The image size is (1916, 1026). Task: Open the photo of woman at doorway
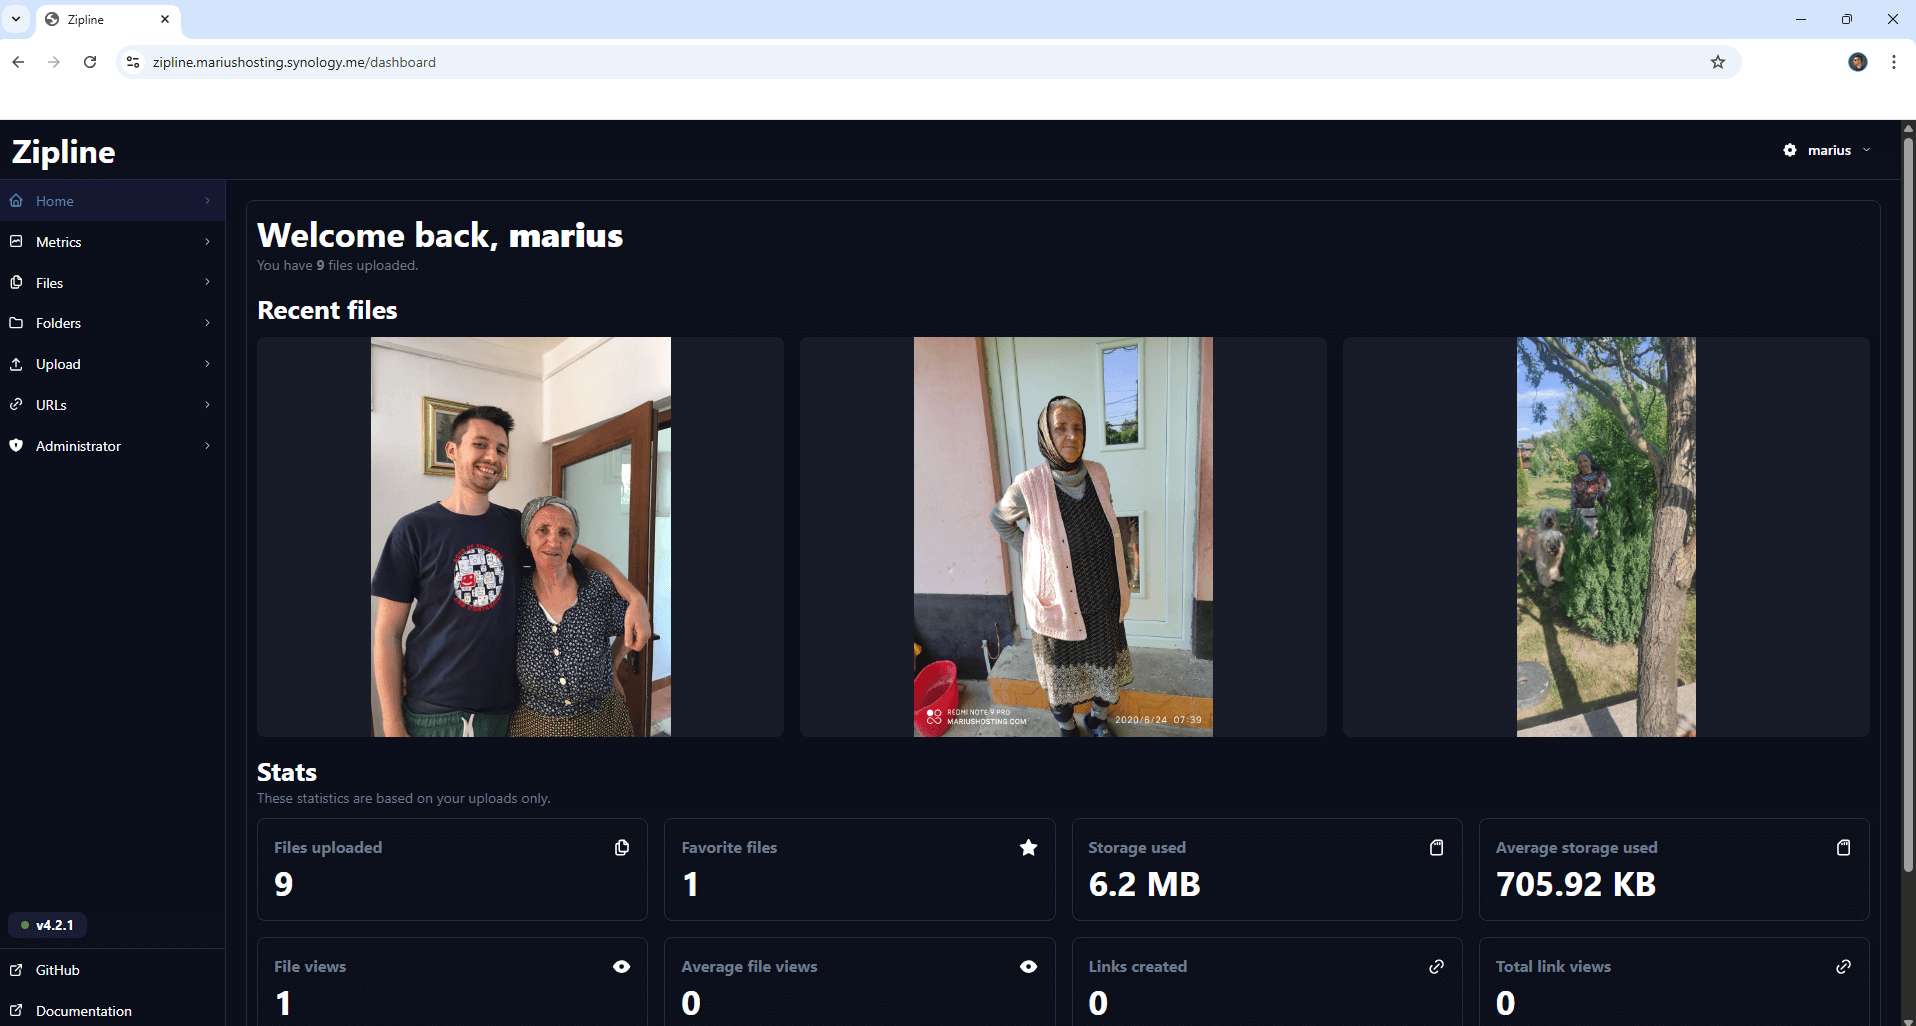1063,537
